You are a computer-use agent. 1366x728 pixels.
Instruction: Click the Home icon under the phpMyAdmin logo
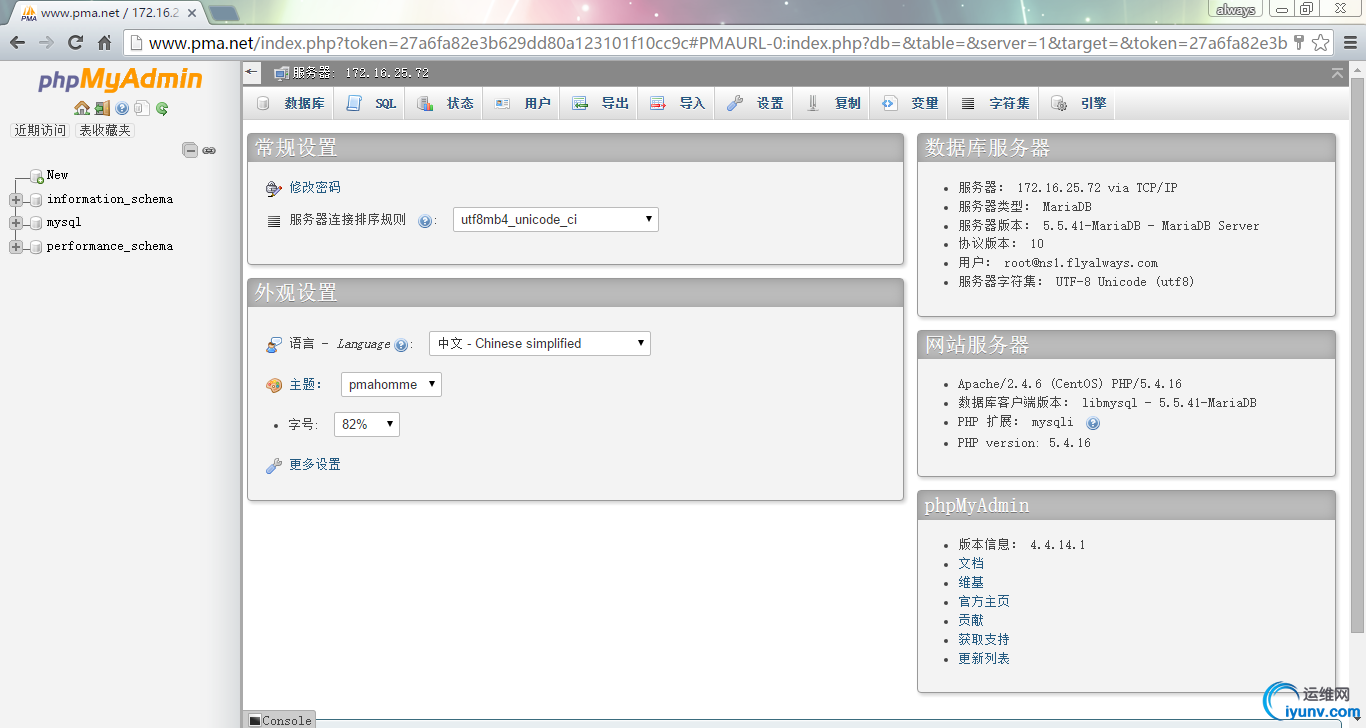click(x=82, y=108)
